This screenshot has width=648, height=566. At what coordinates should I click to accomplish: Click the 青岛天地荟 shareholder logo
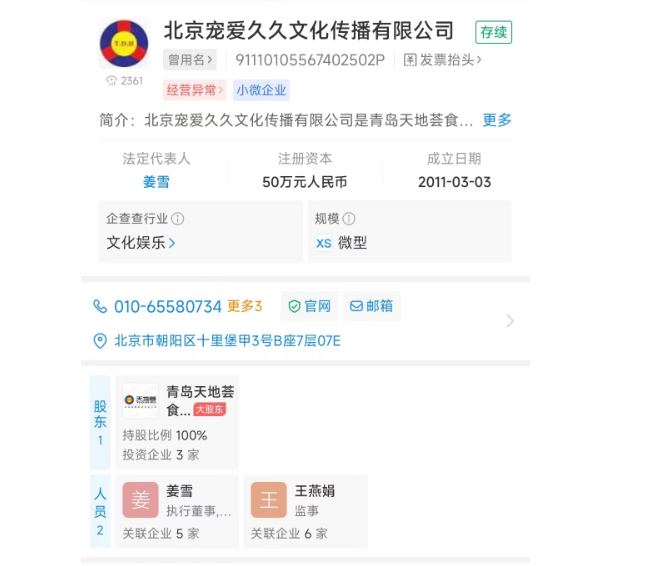141,399
